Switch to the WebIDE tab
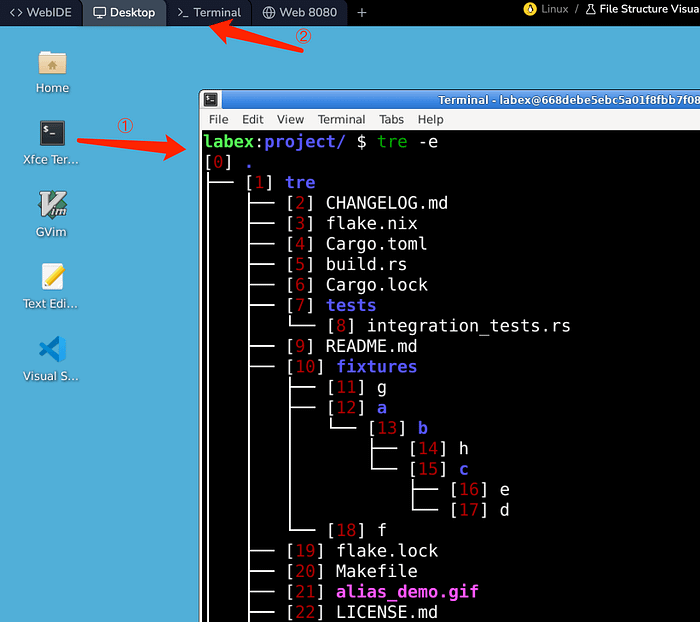 coord(40,12)
